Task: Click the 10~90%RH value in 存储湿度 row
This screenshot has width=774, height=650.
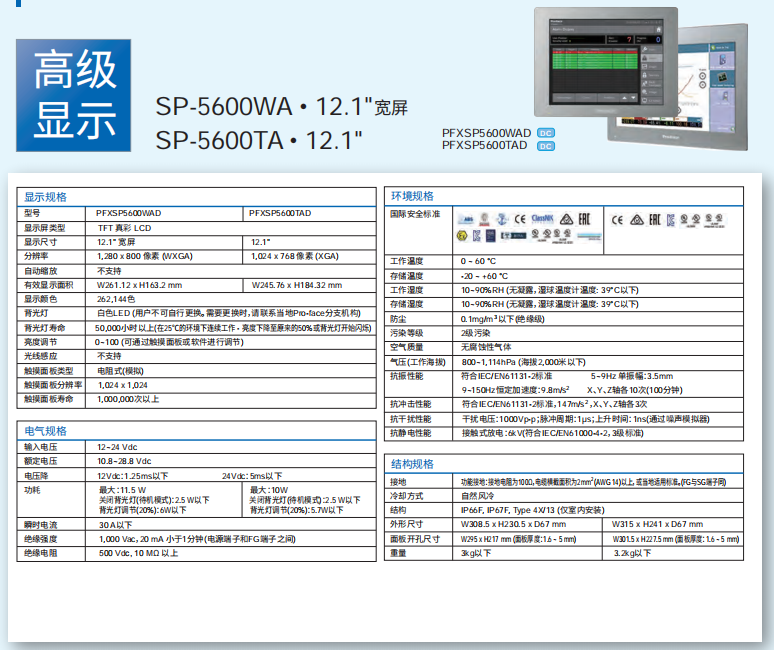Action: click(549, 304)
